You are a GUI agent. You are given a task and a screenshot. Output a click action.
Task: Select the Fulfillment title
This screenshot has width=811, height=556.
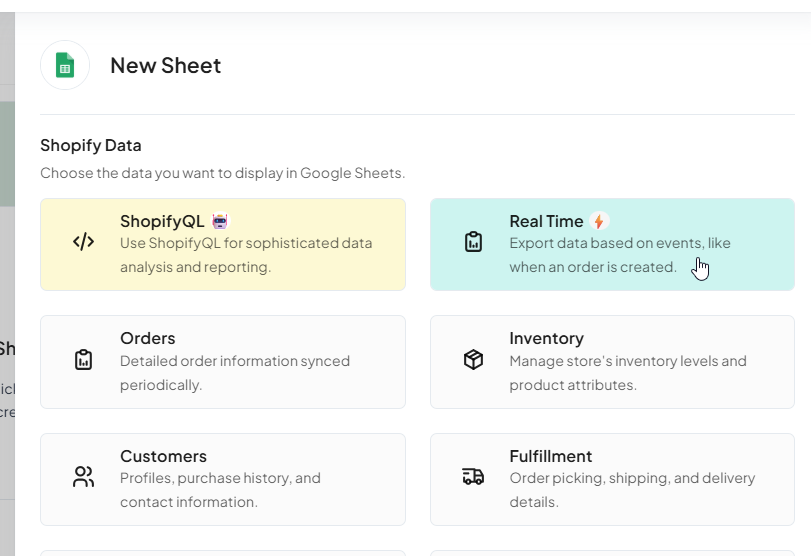[550, 456]
